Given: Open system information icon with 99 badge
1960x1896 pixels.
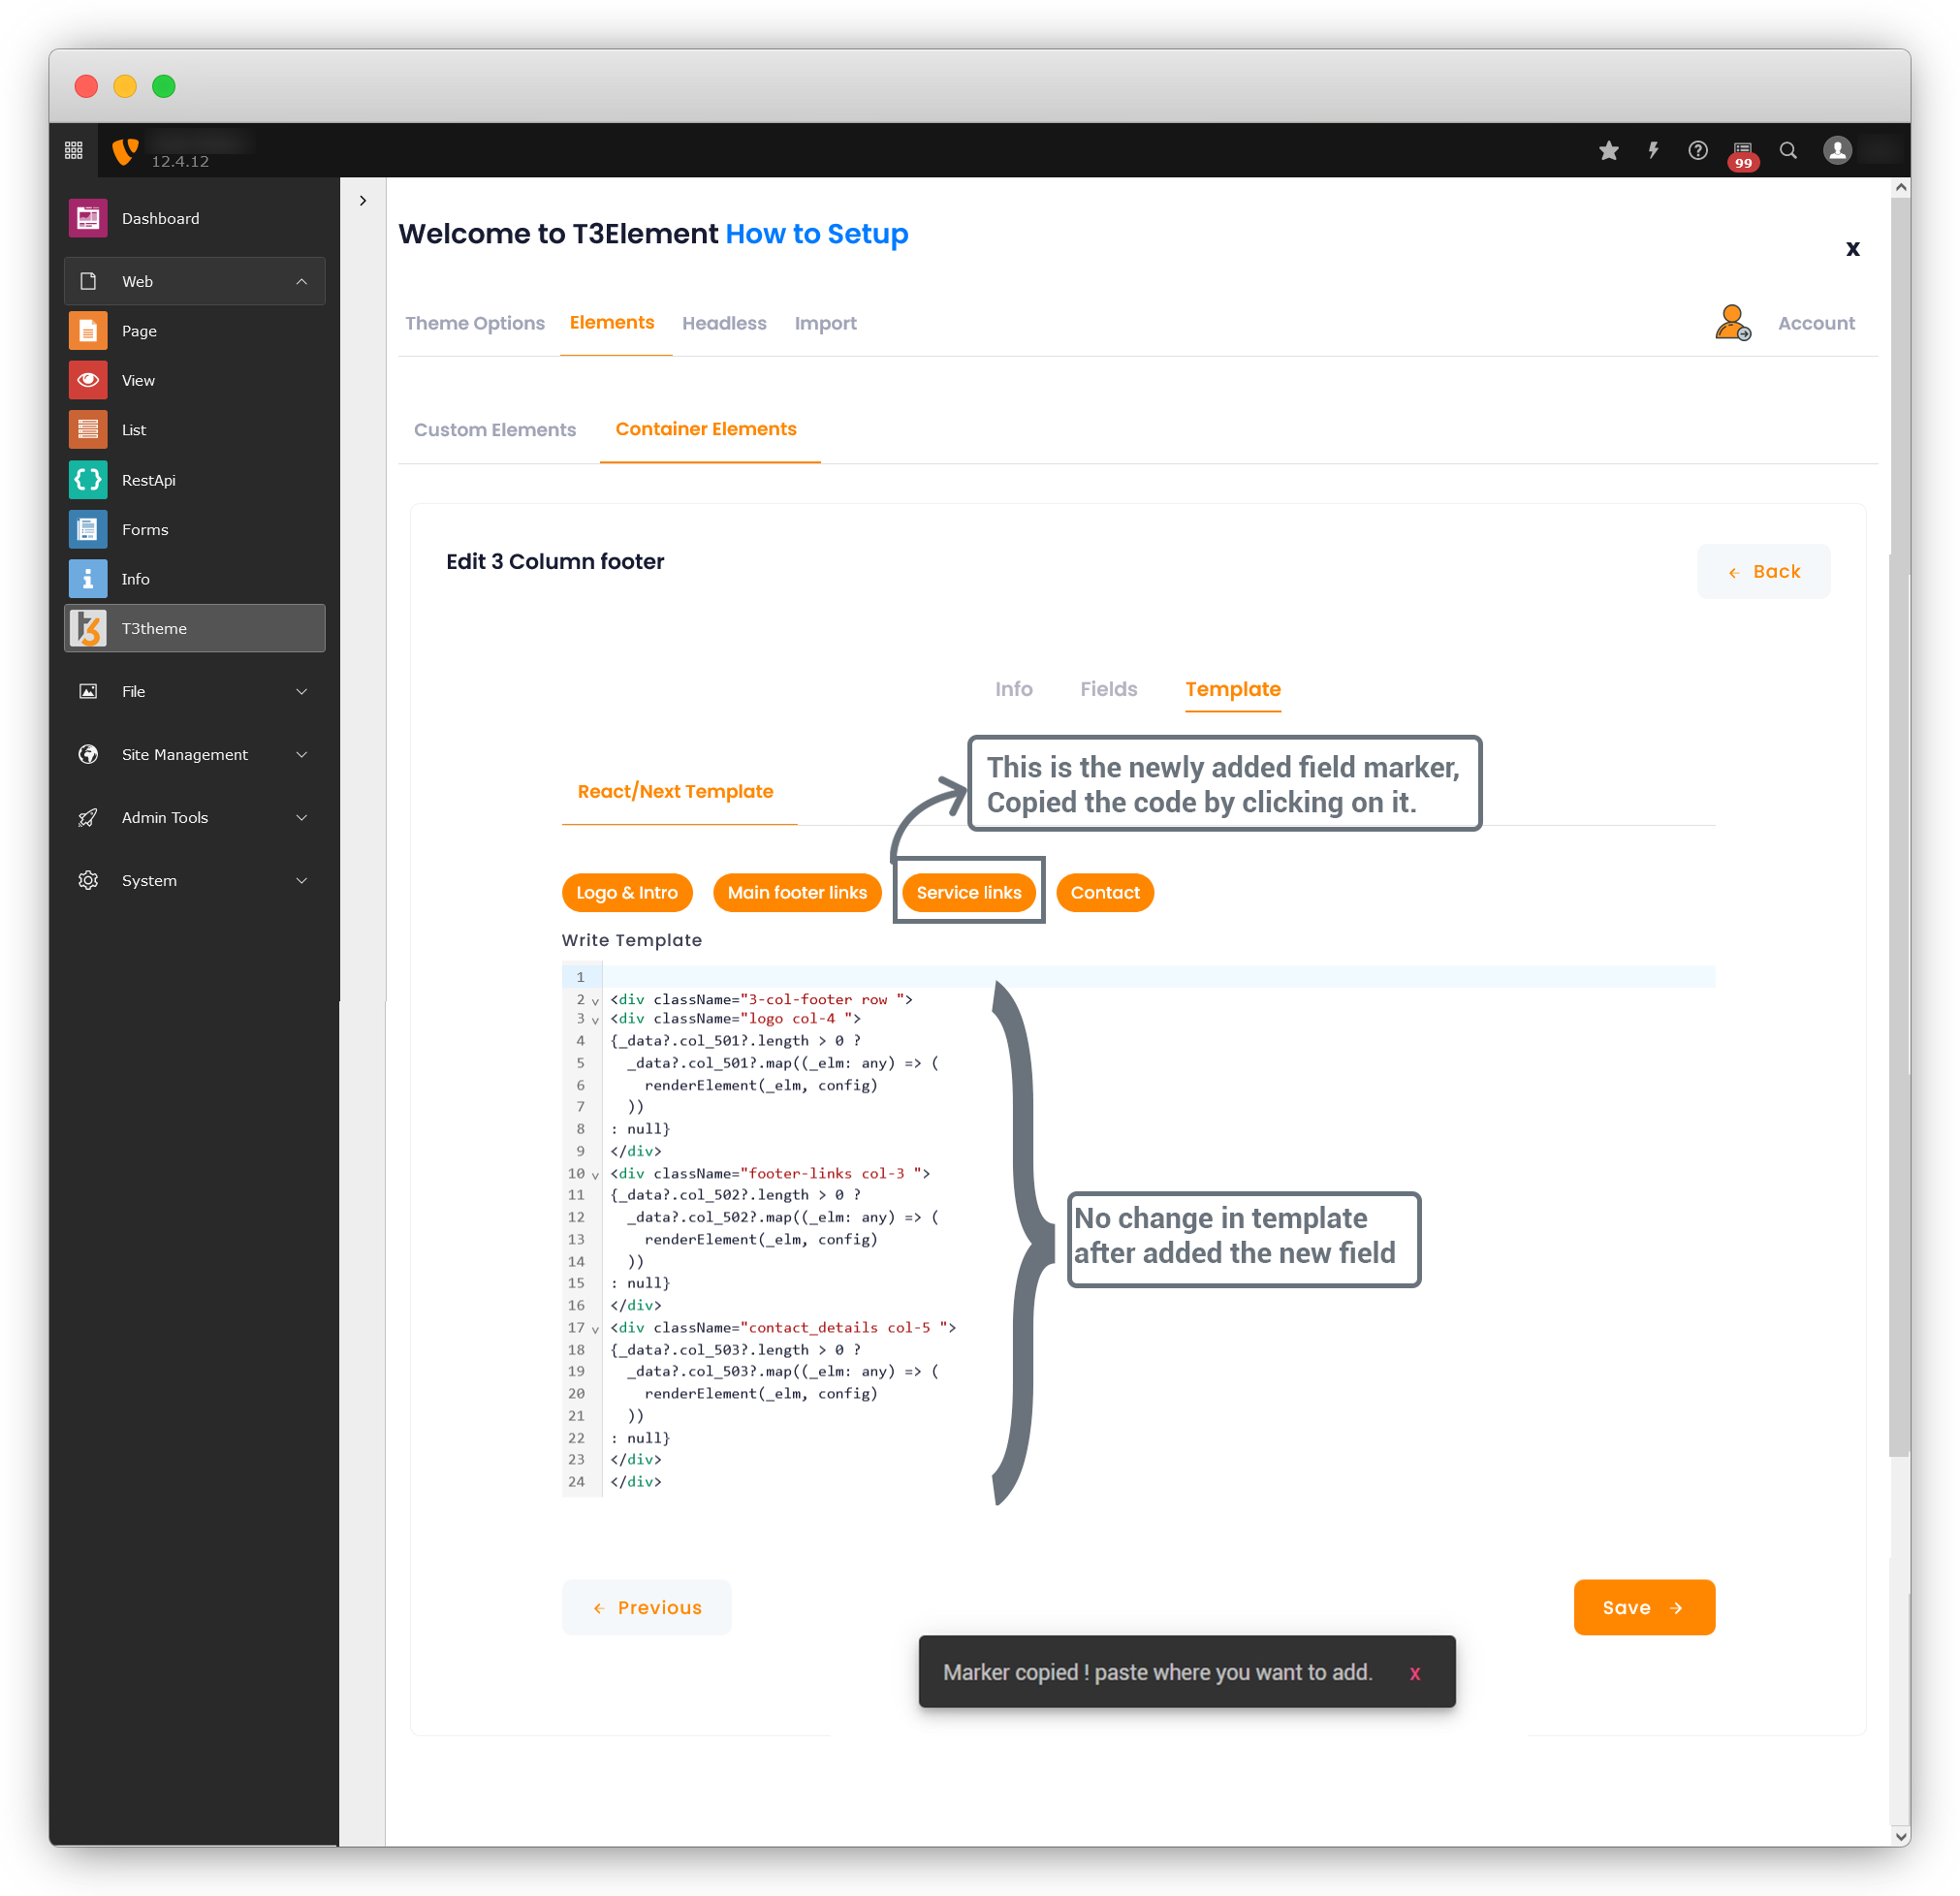Looking at the screenshot, I should (x=1743, y=154).
